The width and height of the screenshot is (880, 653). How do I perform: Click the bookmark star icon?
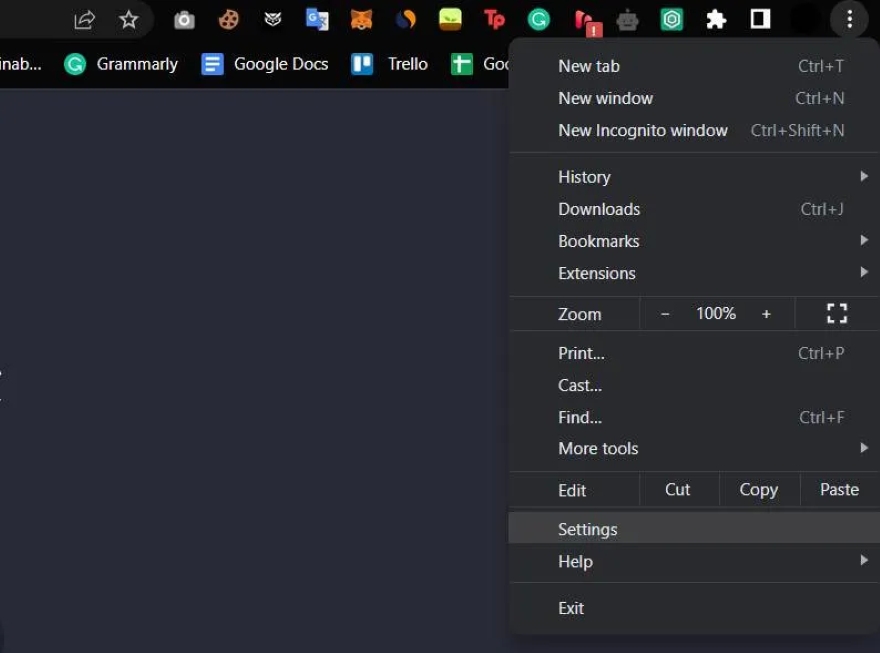(129, 19)
